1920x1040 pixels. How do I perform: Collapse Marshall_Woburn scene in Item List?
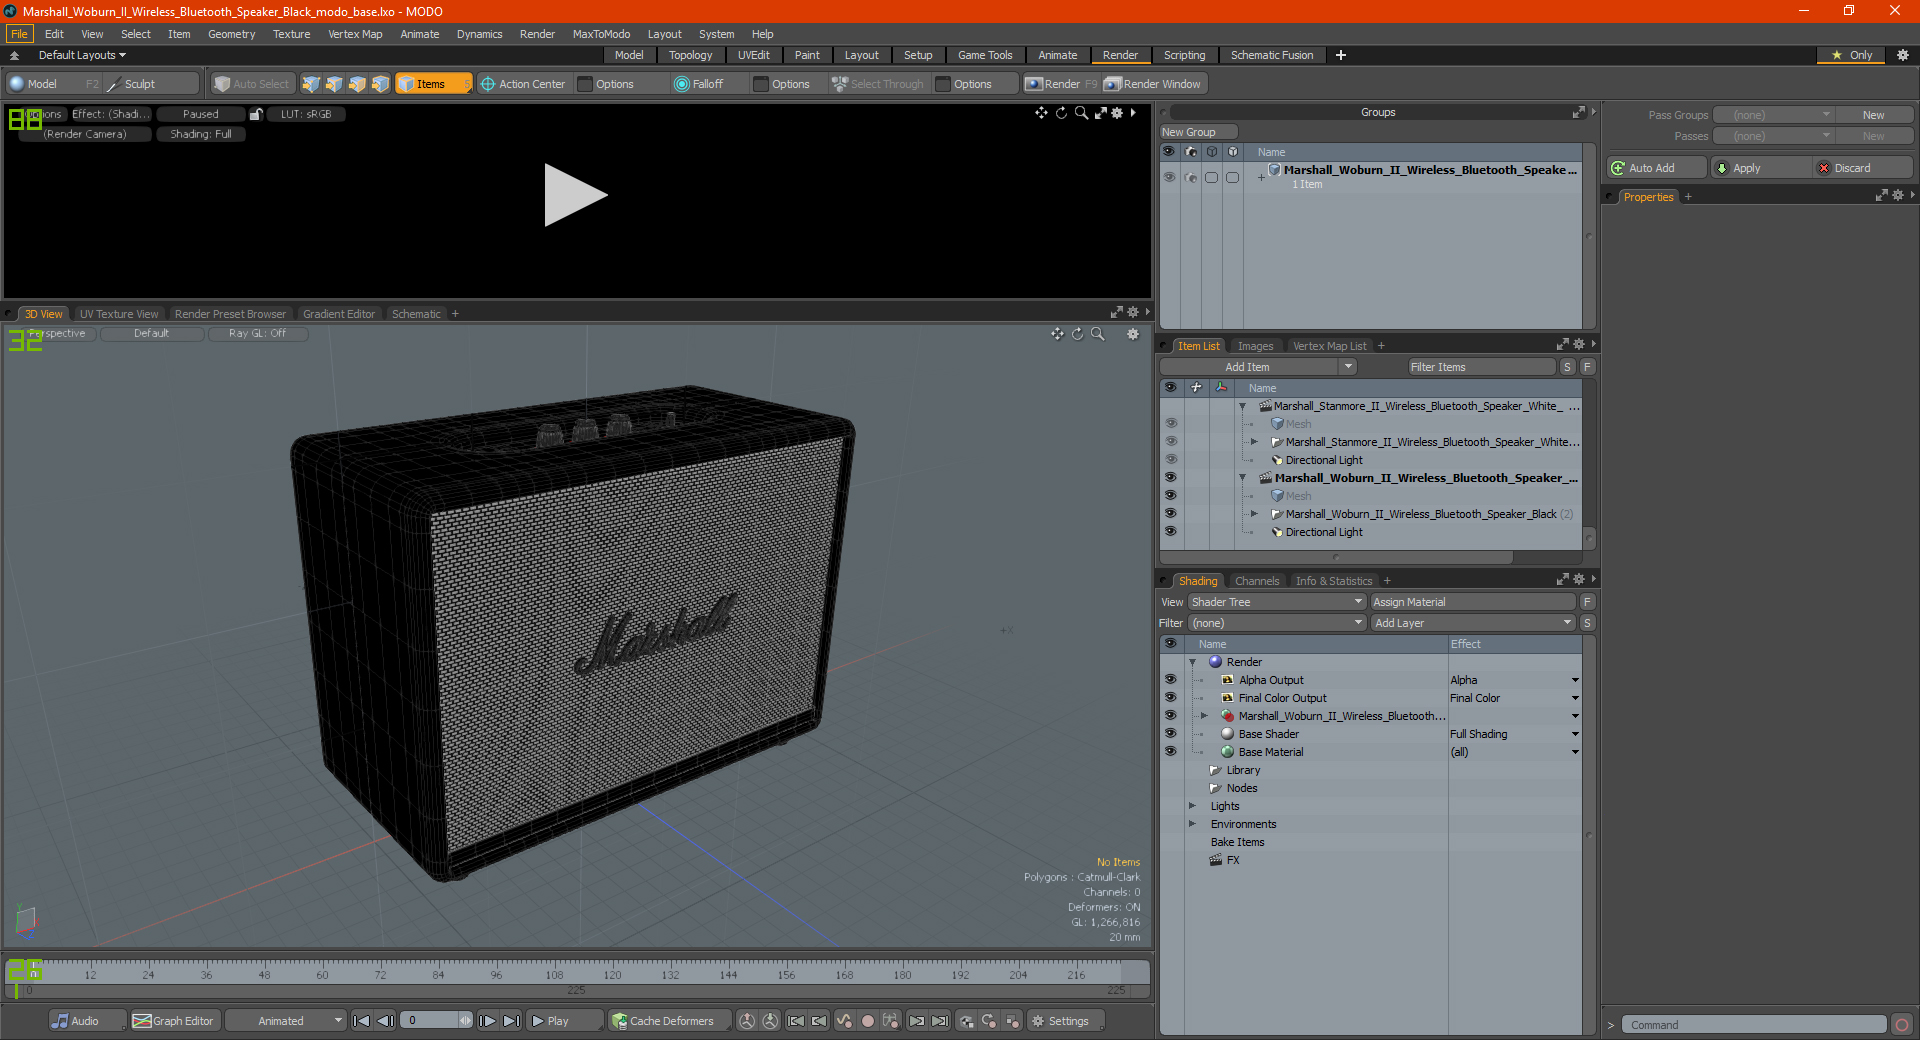click(x=1243, y=478)
